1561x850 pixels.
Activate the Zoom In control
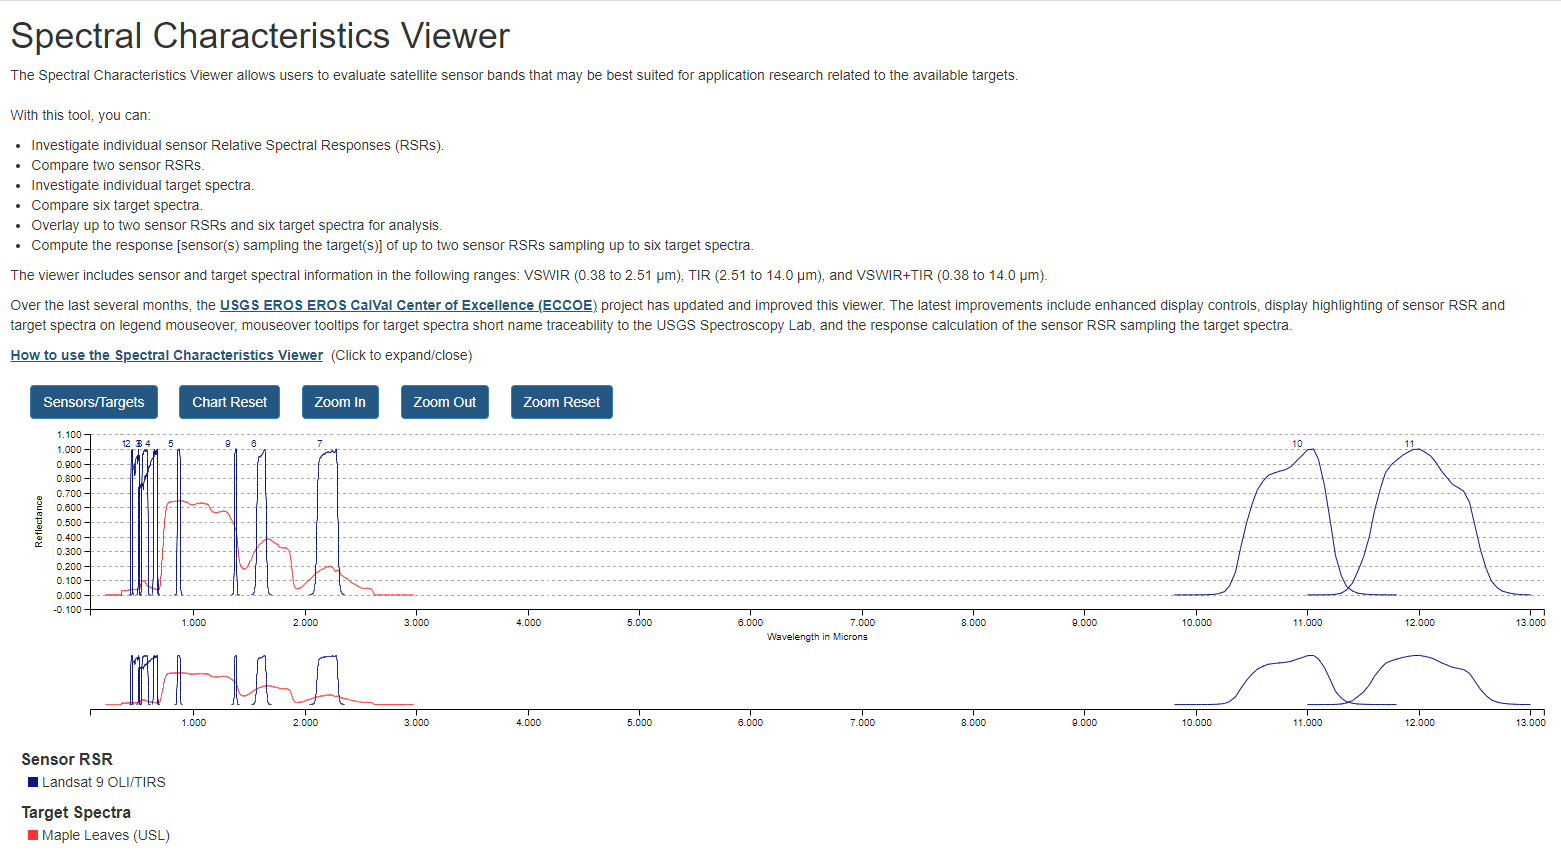coord(340,401)
